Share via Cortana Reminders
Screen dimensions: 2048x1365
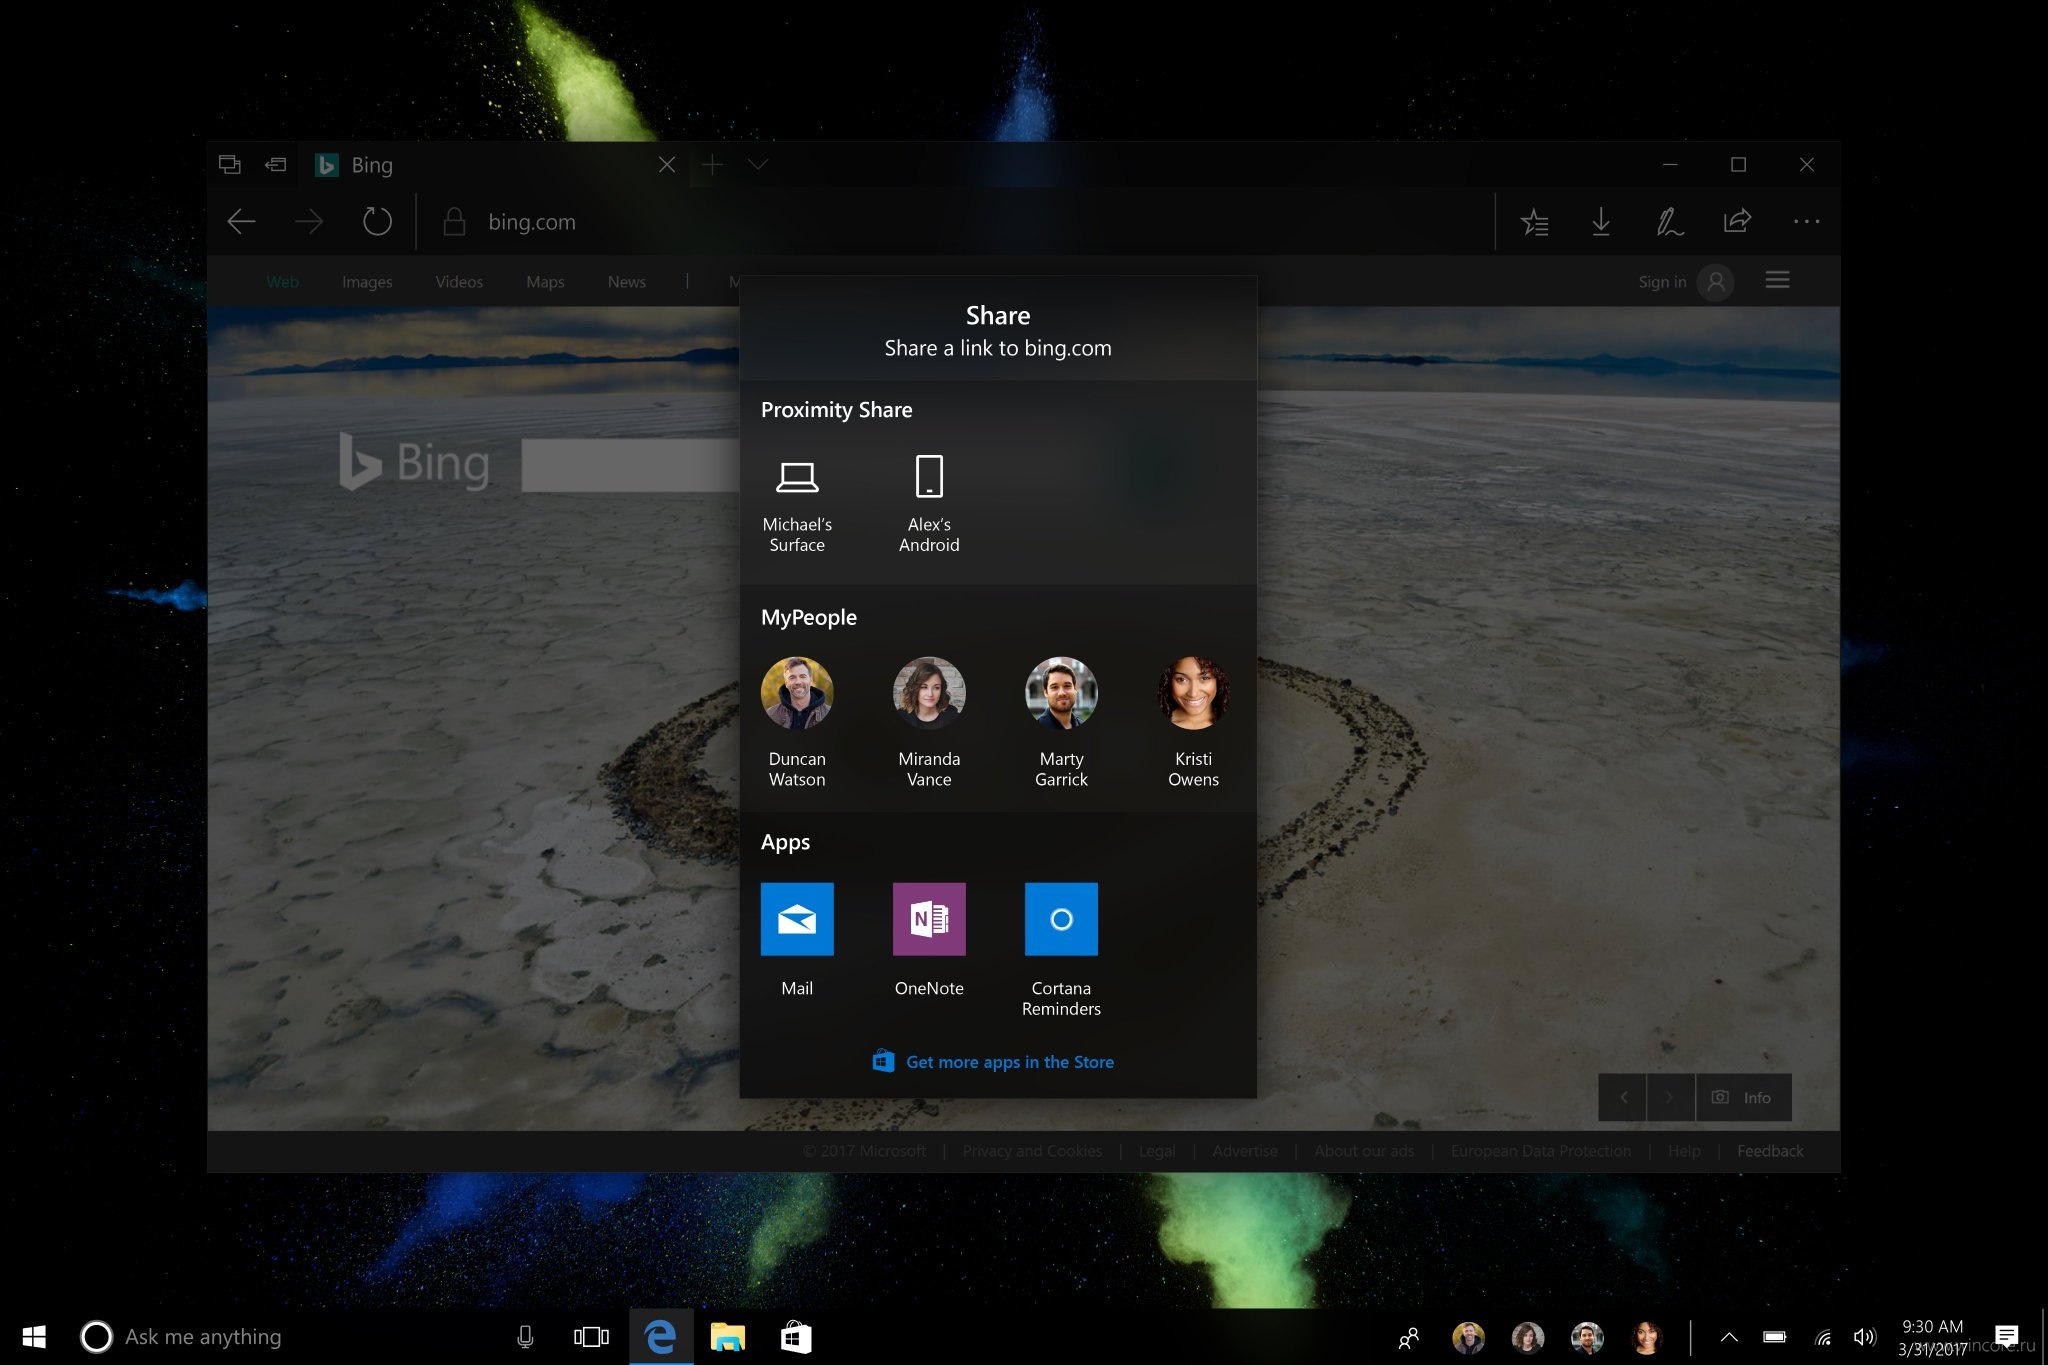(x=1061, y=950)
